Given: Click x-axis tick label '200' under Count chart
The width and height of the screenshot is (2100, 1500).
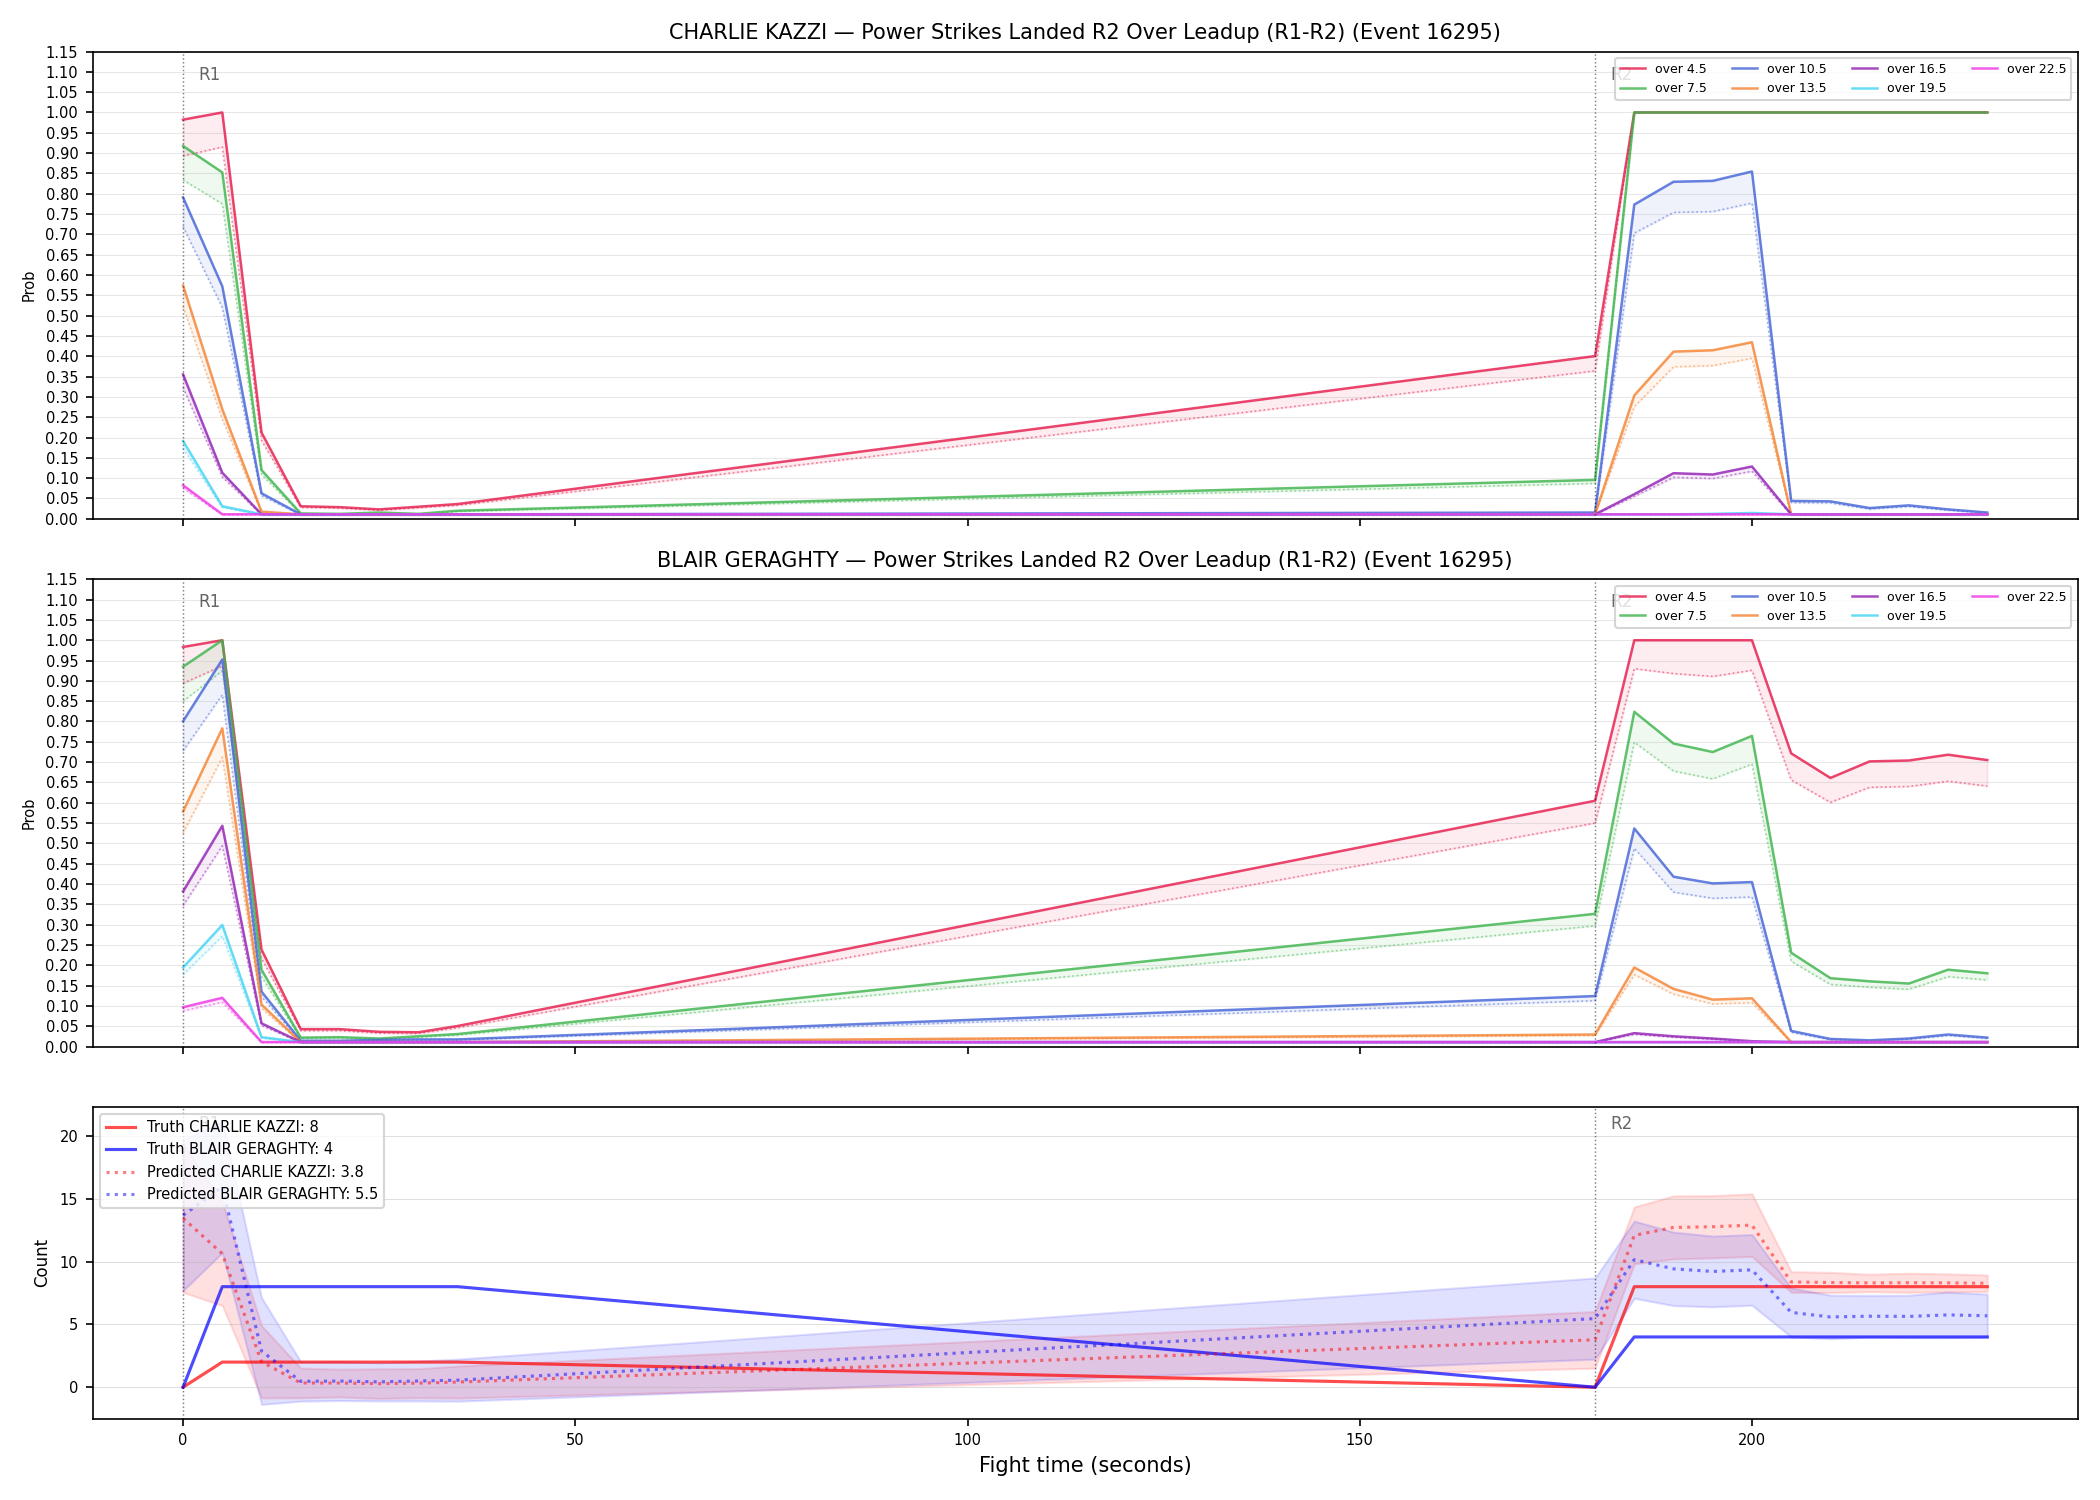Looking at the screenshot, I should point(1751,1440).
